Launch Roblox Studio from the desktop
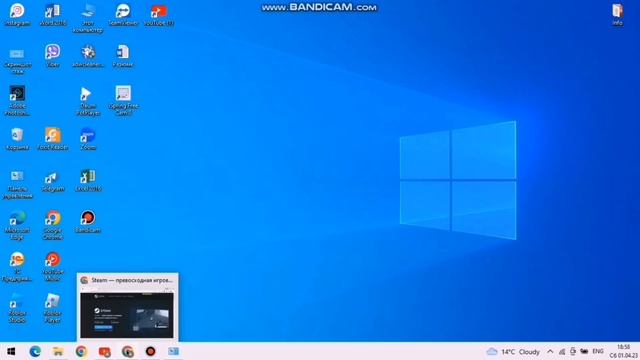This screenshot has width=640, height=360. point(17,309)
